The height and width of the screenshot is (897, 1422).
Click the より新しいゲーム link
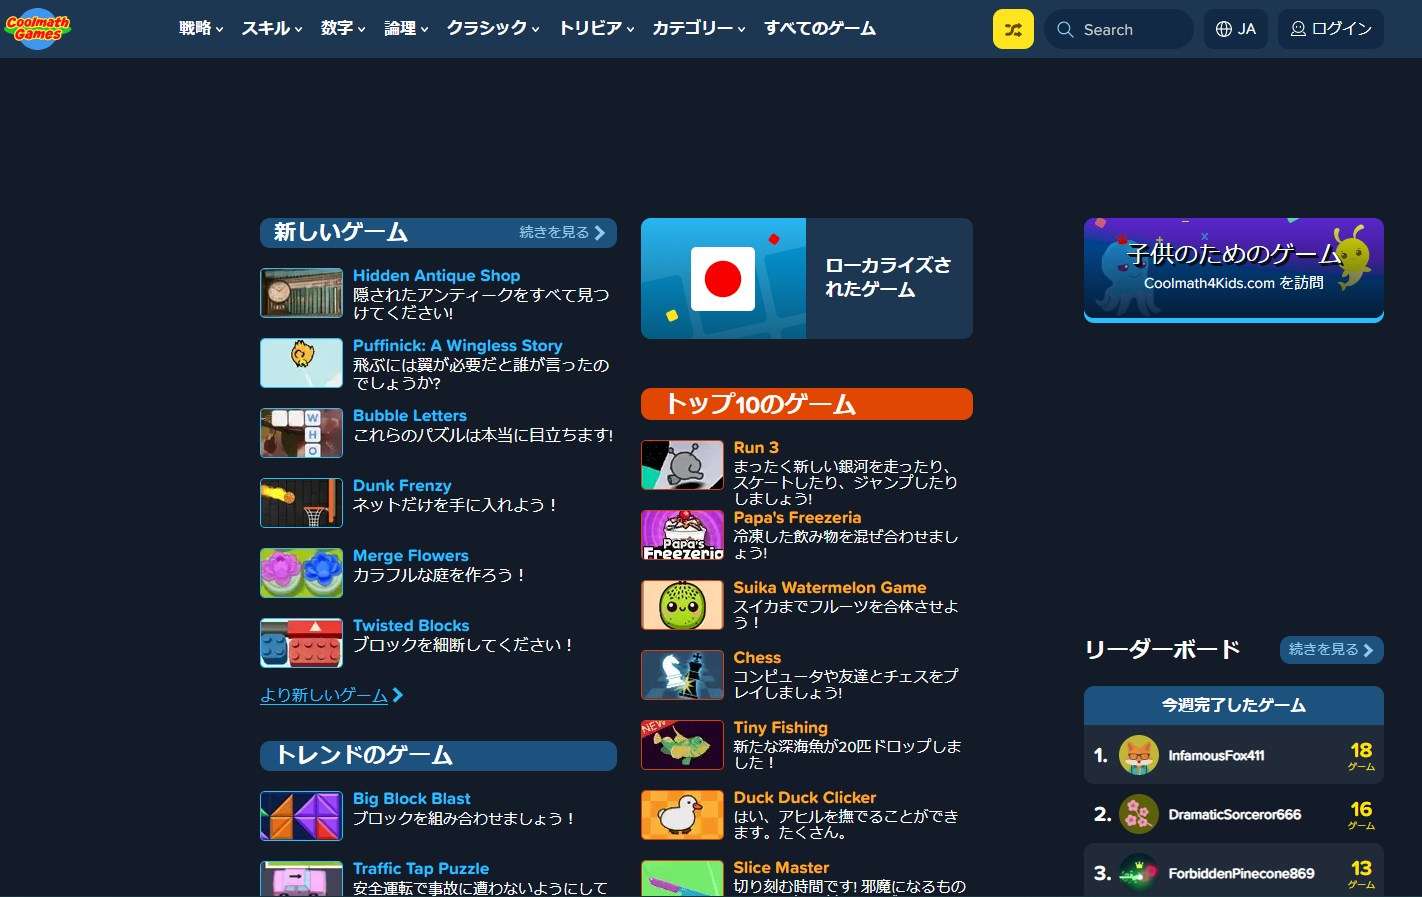point(331,695)
